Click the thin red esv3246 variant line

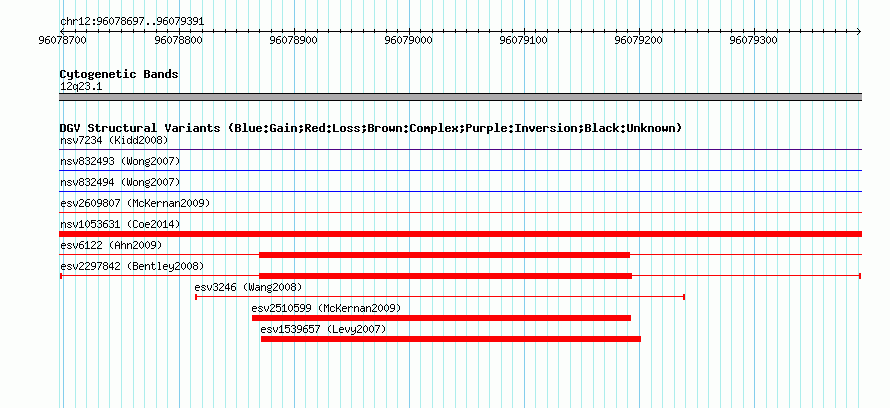point(440,297)
